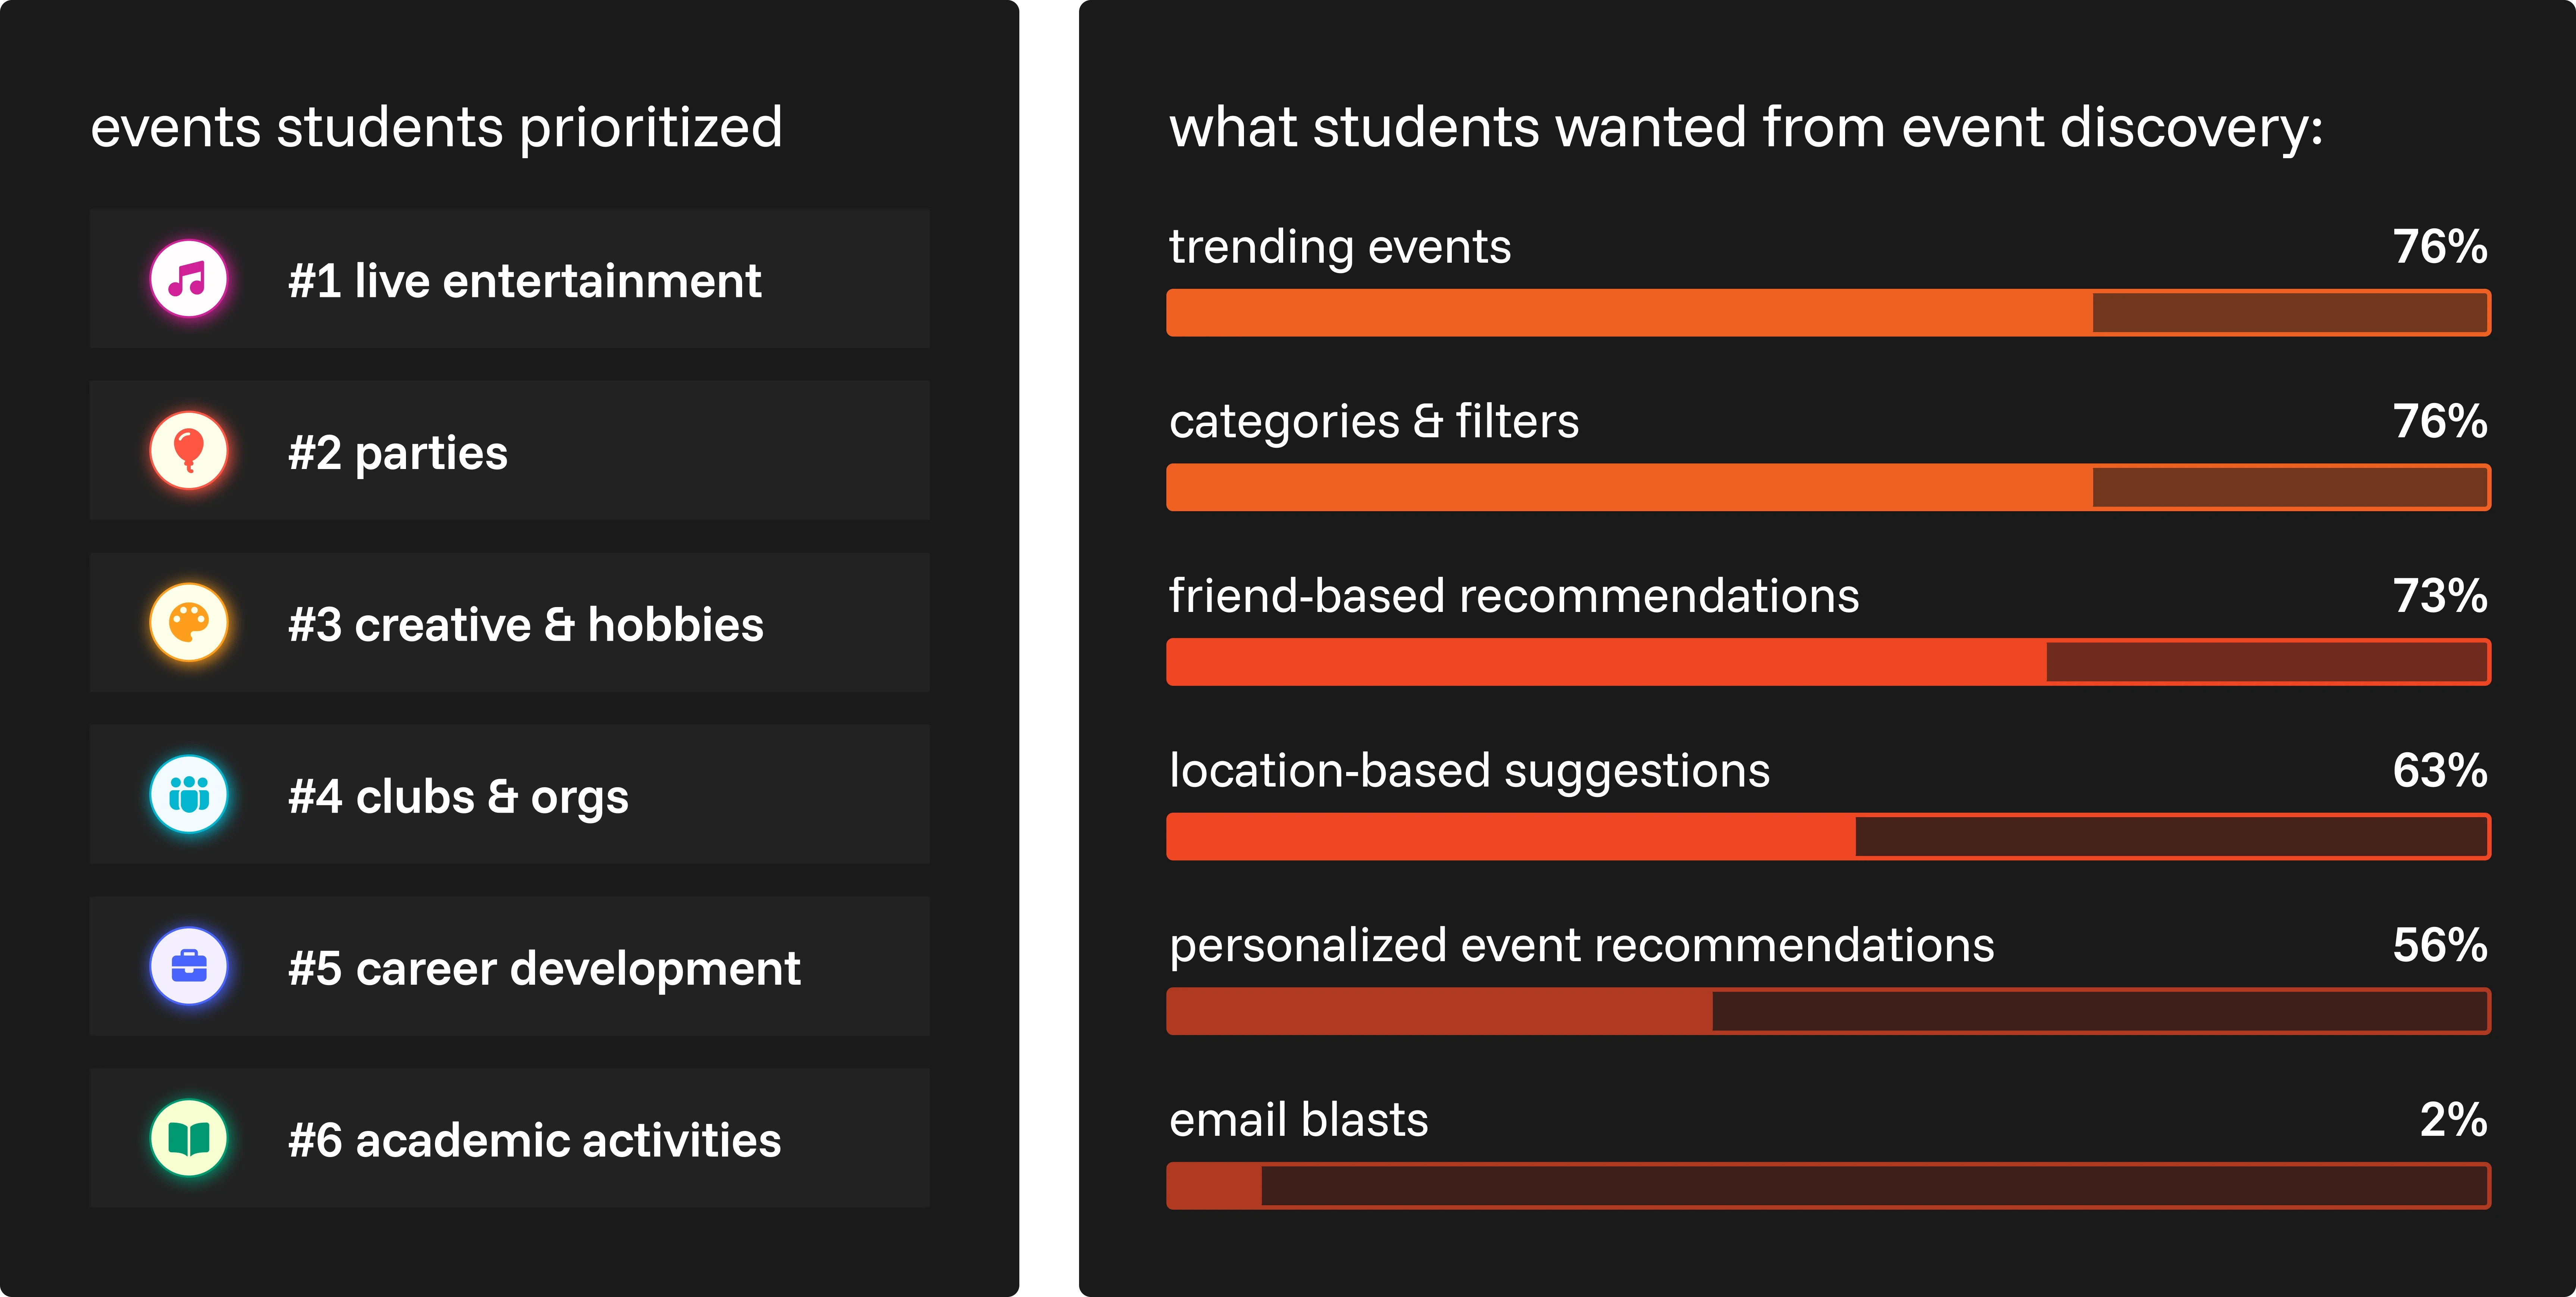Click the email blasts progress bar
Viewport: 2576px width, 1297px height.
pos(1828,1186)
